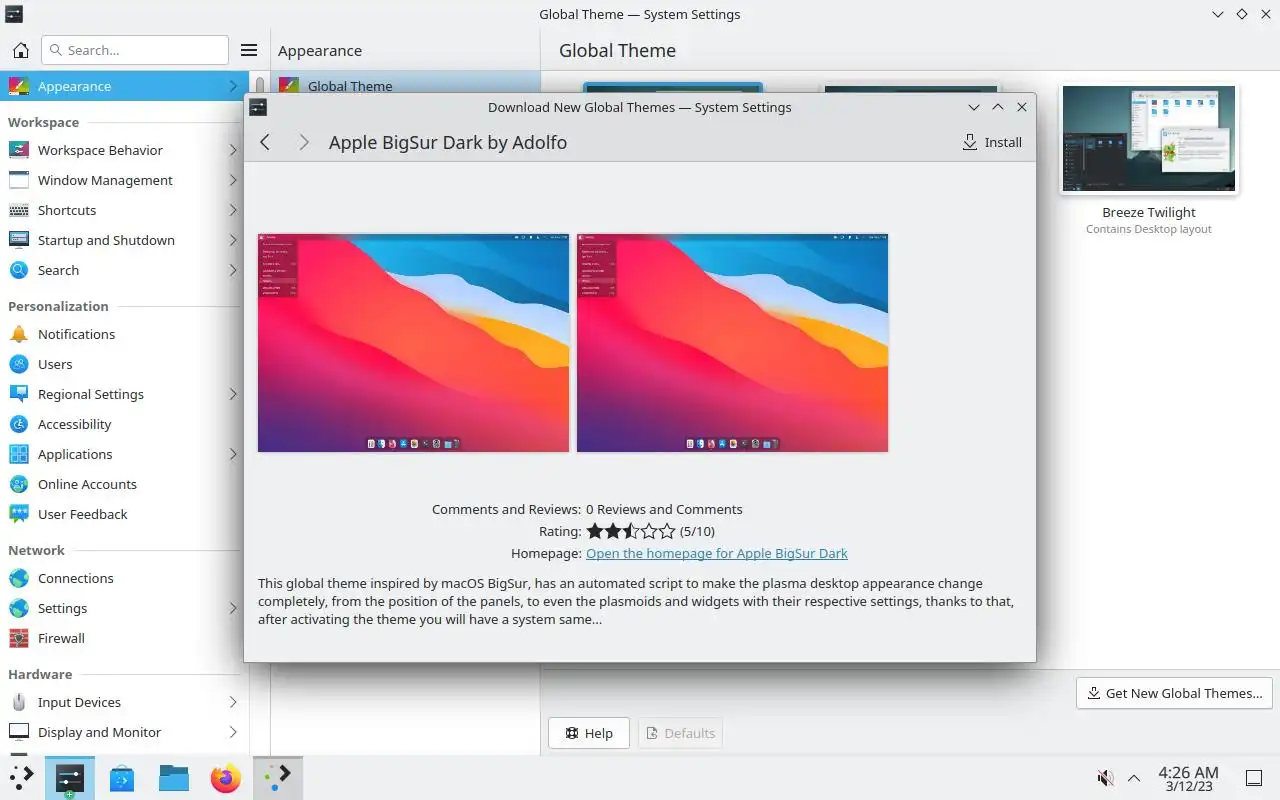
Task: Click the Online Accounts icon
Action: (x=19, y=484)
